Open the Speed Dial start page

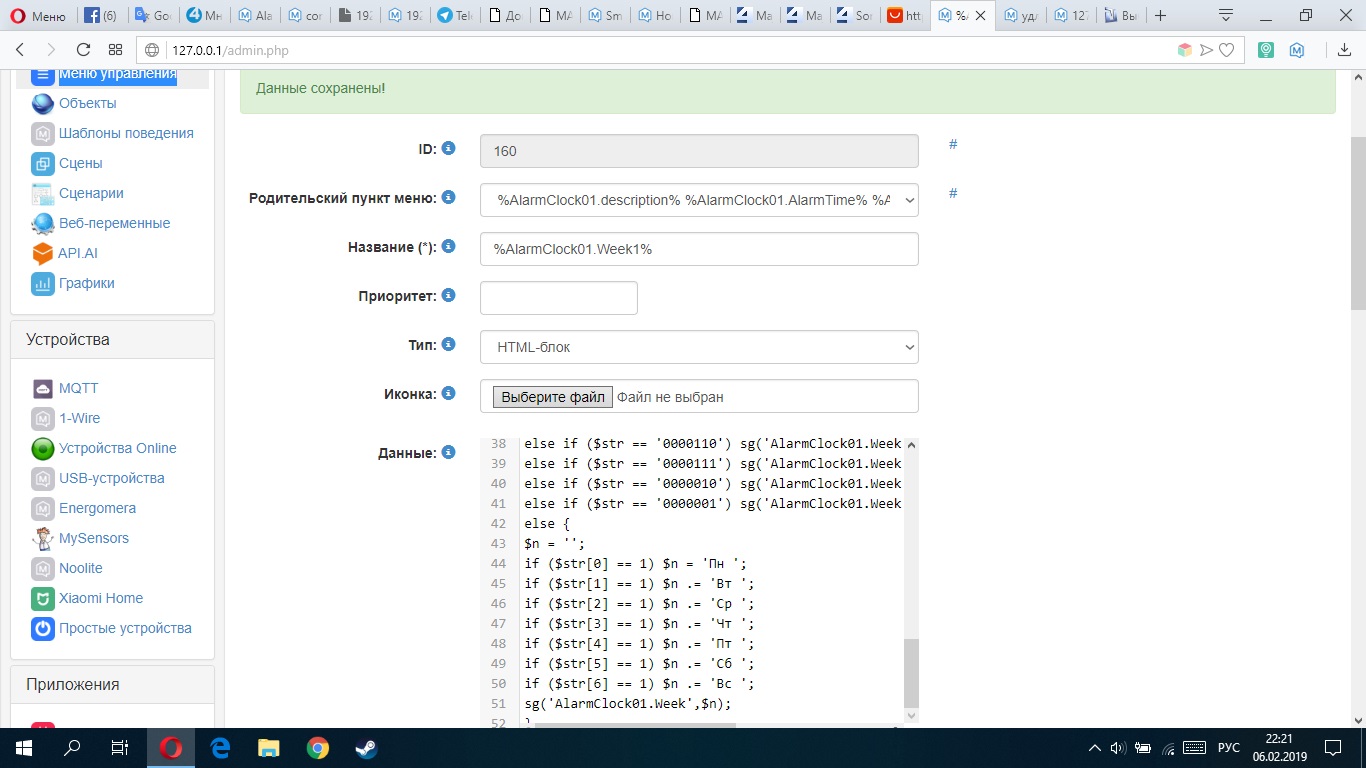115,50
